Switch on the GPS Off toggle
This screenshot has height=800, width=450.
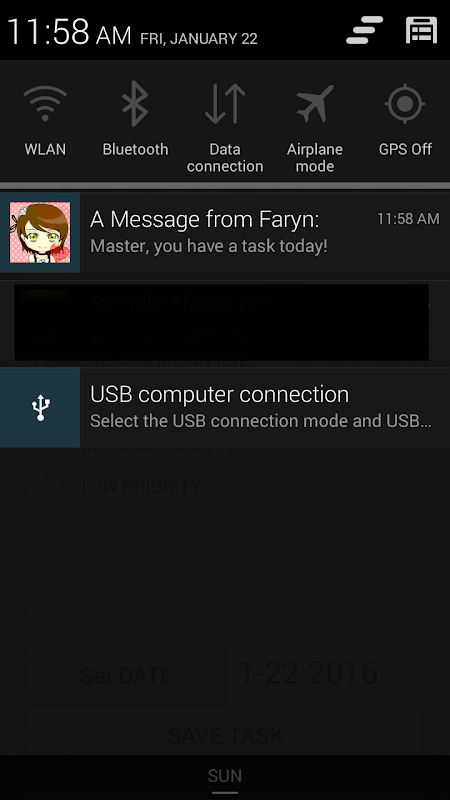tap(405, 104)
